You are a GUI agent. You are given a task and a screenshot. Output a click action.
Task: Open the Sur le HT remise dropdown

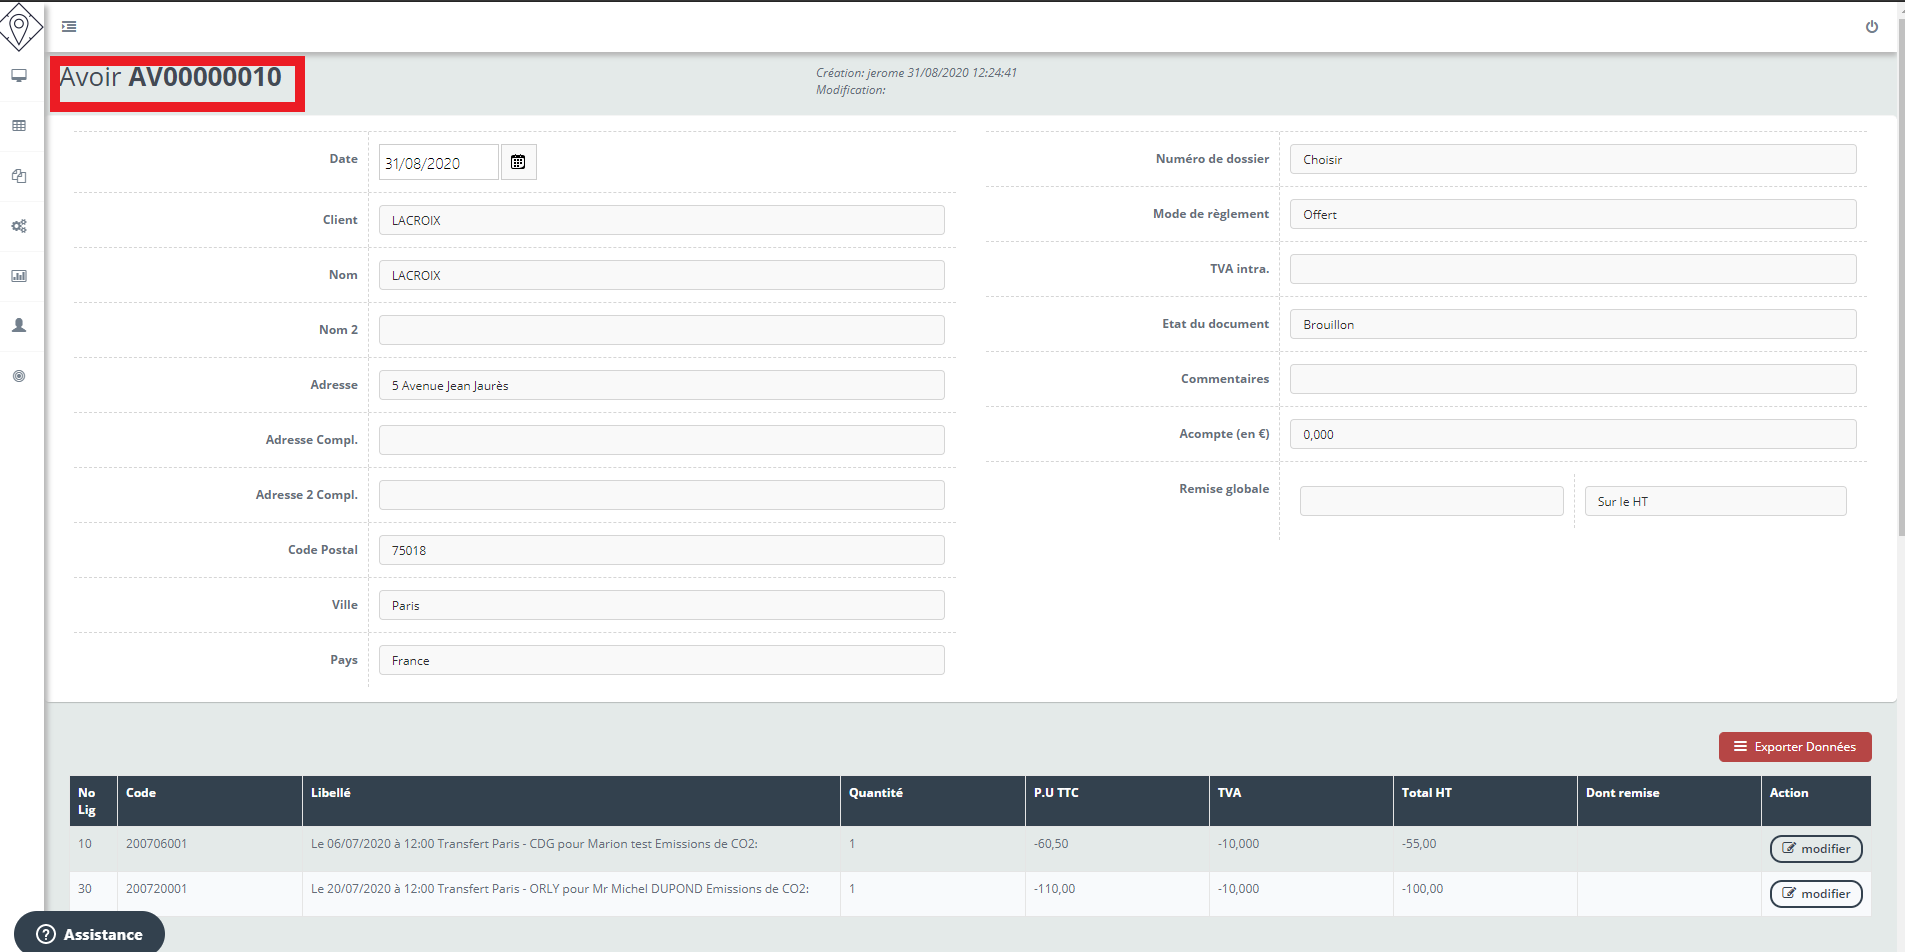[x=1714, y=502]
